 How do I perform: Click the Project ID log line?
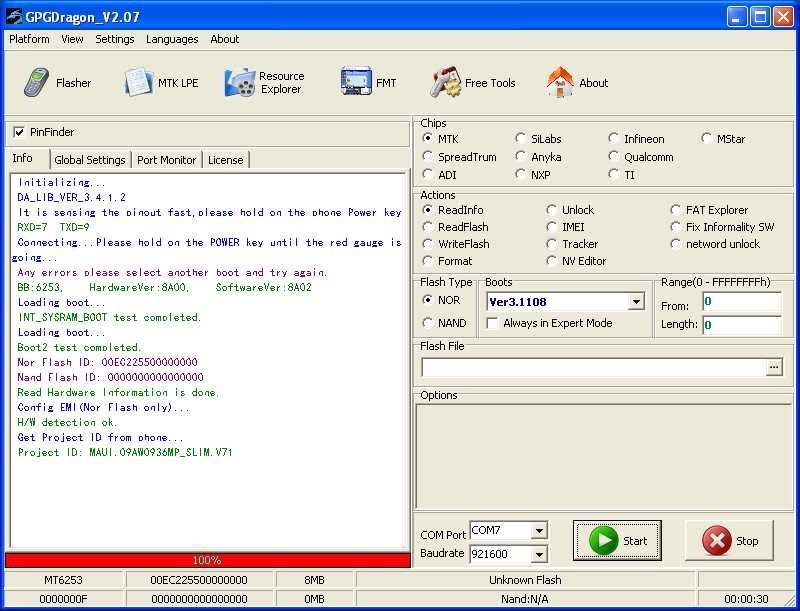click(125, 452)
